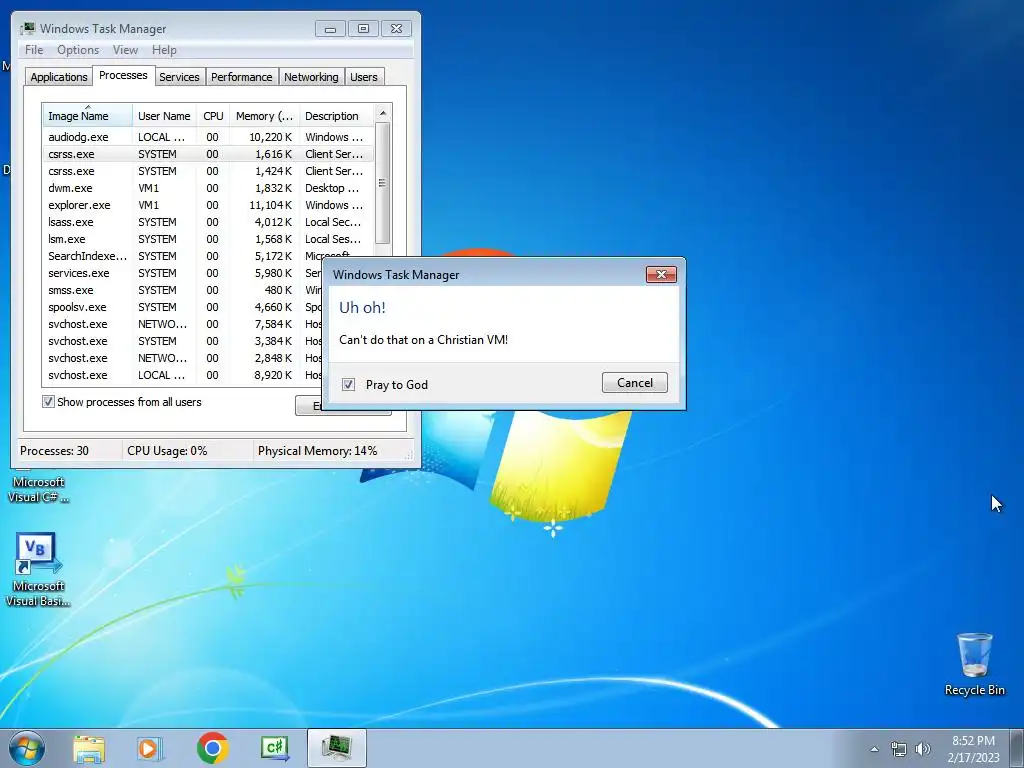The image size is (1024, 768).
Task: Select svchost.exe using 2,848 K memory
Action: (x=183, y=358)
